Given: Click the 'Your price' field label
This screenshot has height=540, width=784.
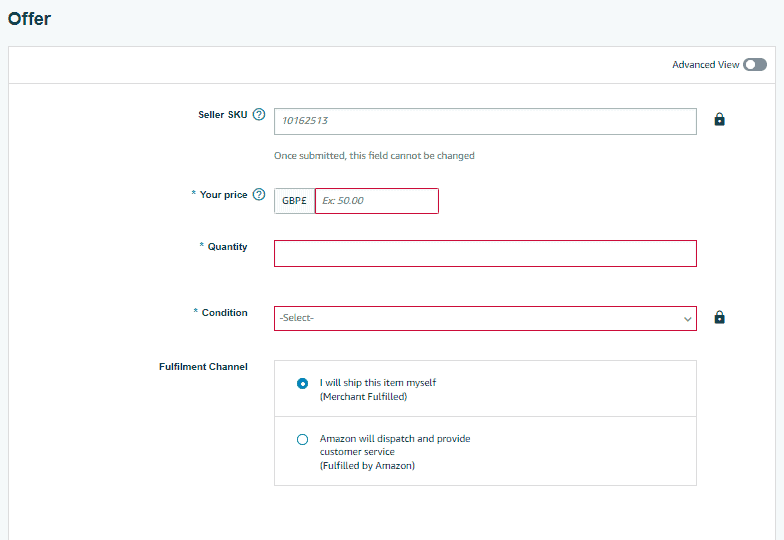Looking at the screenshot, I should pos(224,194).
